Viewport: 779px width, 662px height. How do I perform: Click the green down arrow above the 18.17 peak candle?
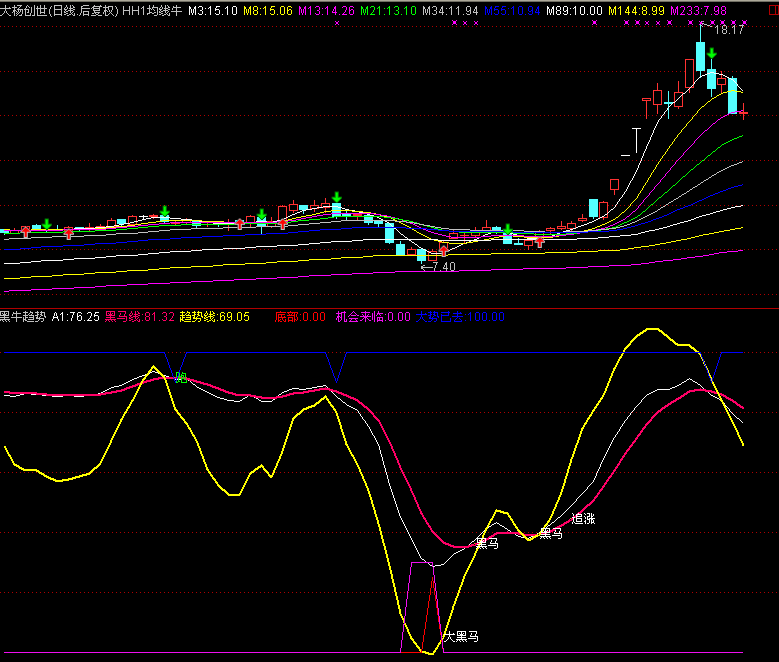710,54
